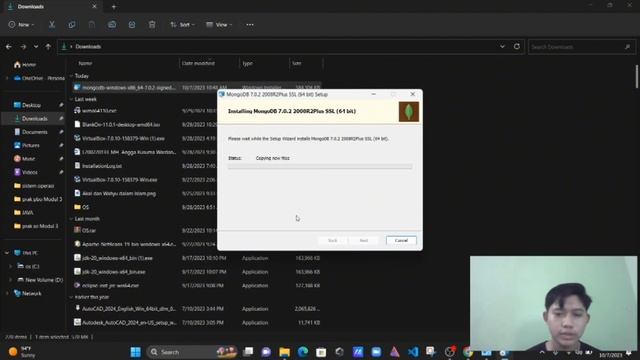This screenshot has width=640, height=360.
Task: Refresh the Downloads folder view
Action: (517, 47)
